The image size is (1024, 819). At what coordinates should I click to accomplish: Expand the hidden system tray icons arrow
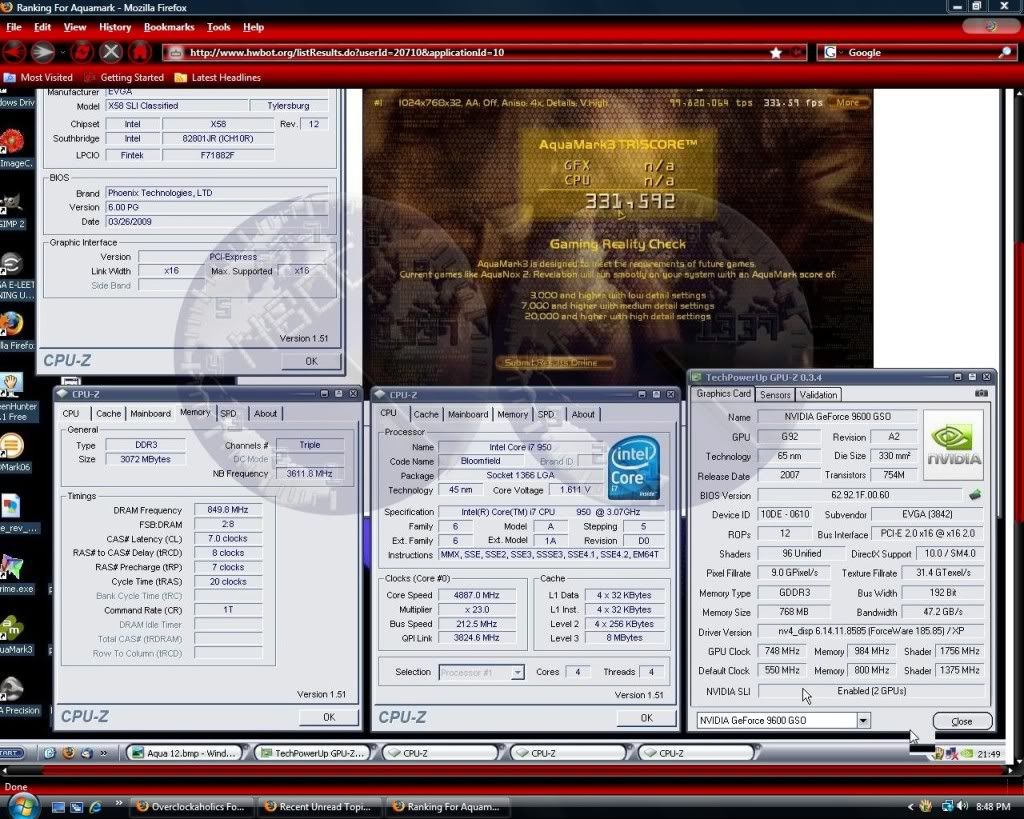pyautogui.click(x=910, y=807)
